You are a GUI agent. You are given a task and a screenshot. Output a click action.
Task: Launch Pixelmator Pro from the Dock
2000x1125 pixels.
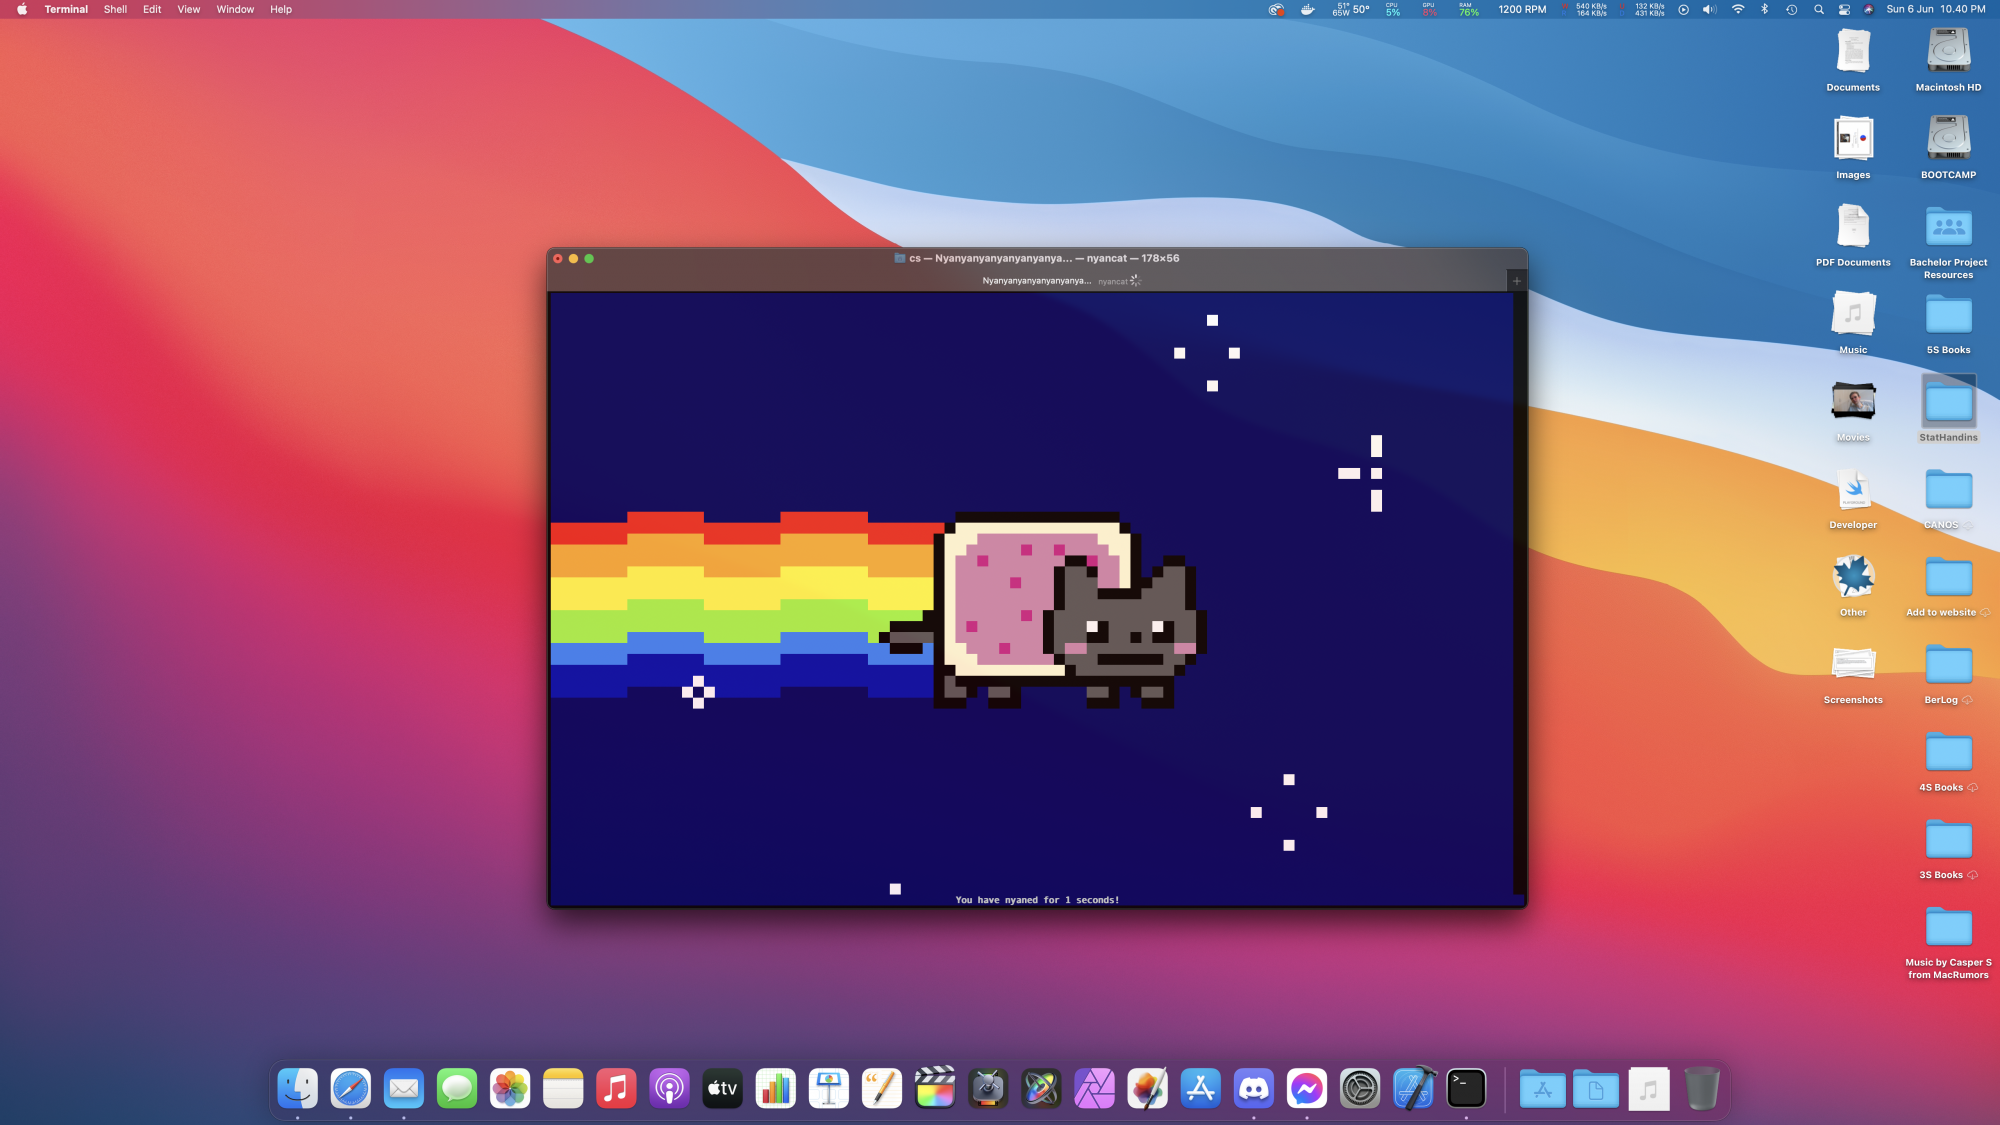[1147, 1088]
